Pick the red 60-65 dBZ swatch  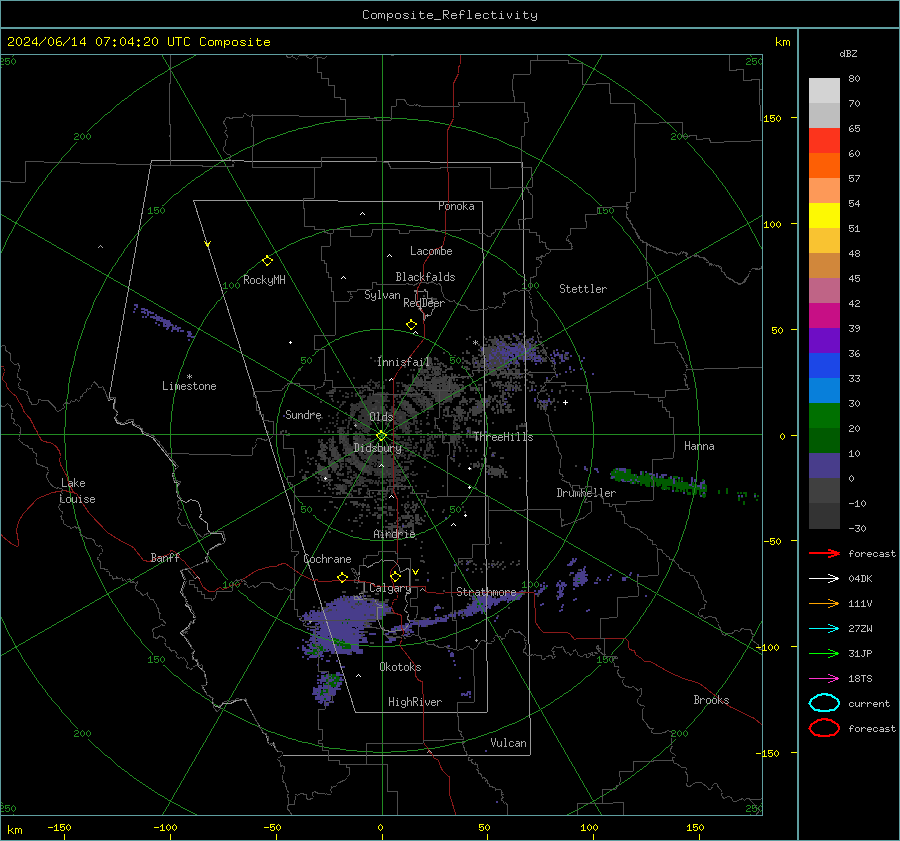[824, 141]
